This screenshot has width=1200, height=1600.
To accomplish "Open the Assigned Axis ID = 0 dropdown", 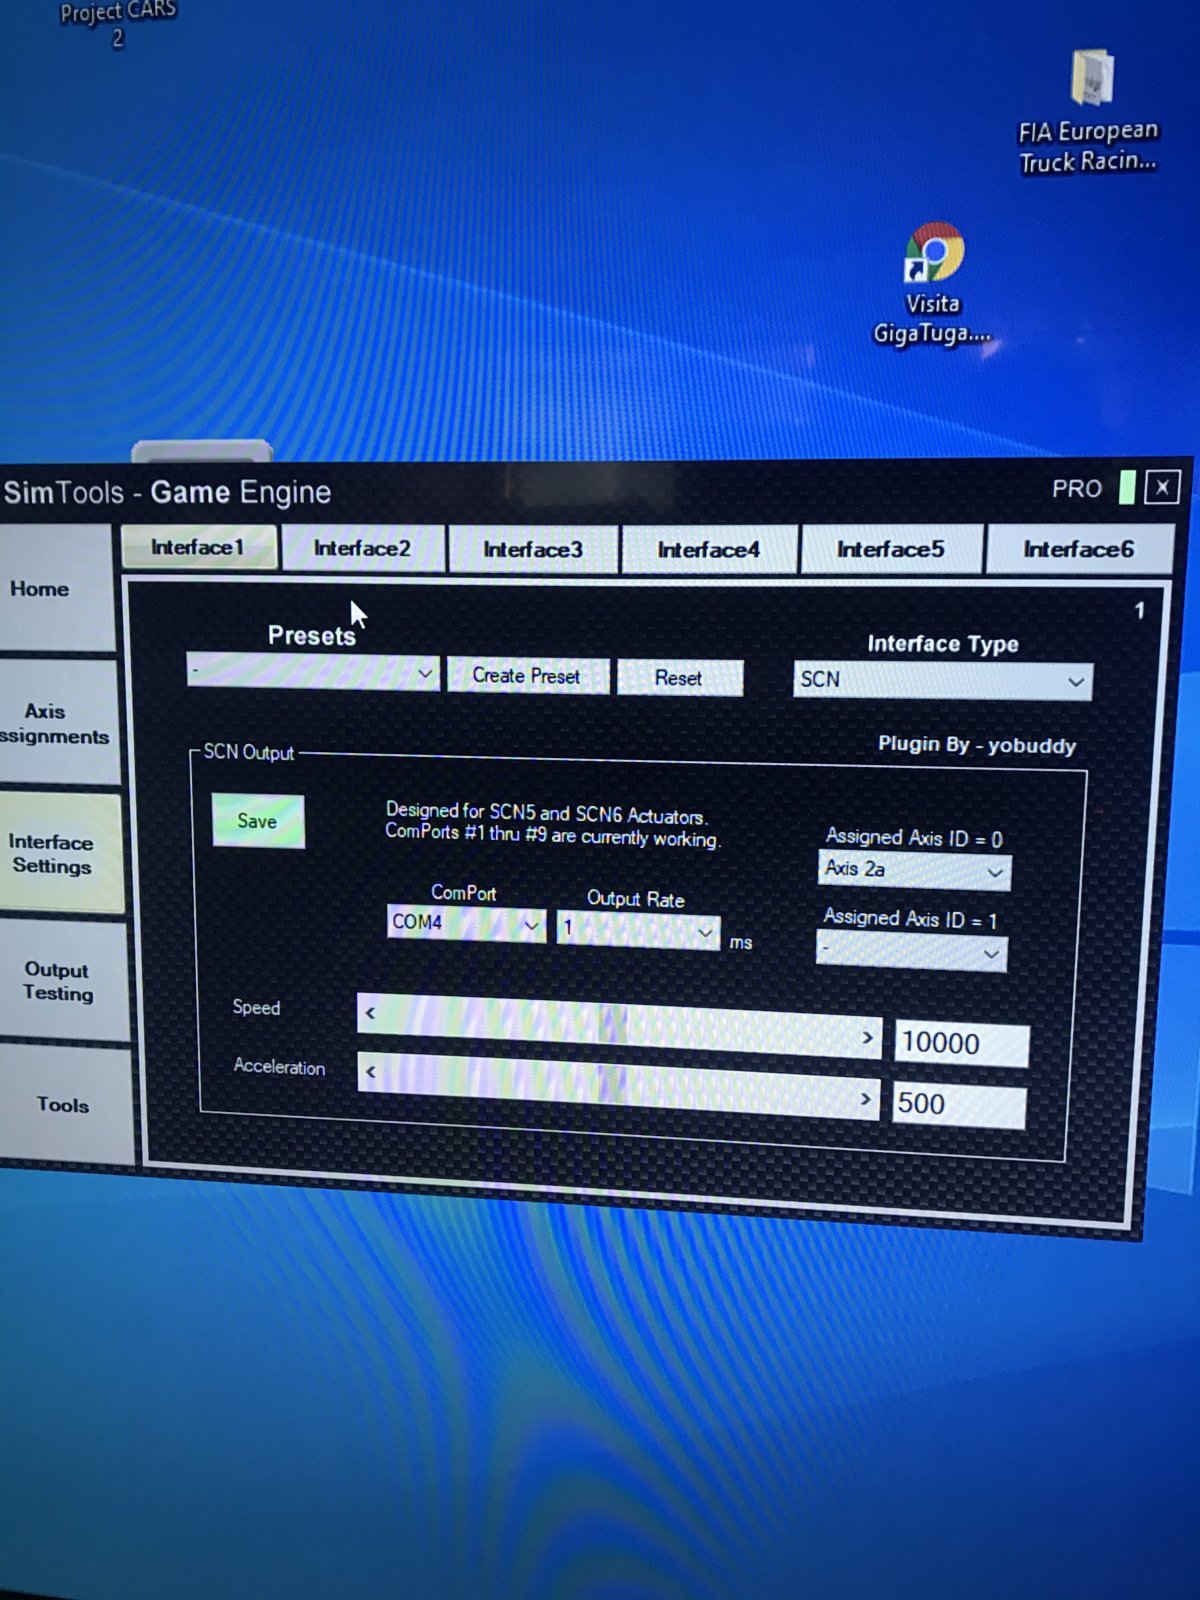I will tap(914, 871).
